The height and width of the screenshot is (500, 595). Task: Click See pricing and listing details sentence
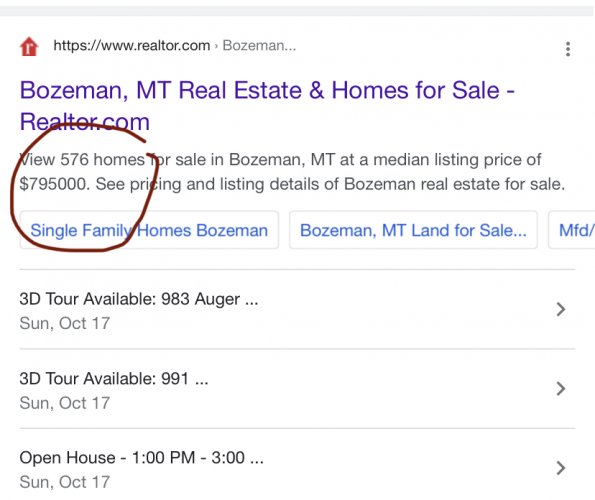point(330,184)
